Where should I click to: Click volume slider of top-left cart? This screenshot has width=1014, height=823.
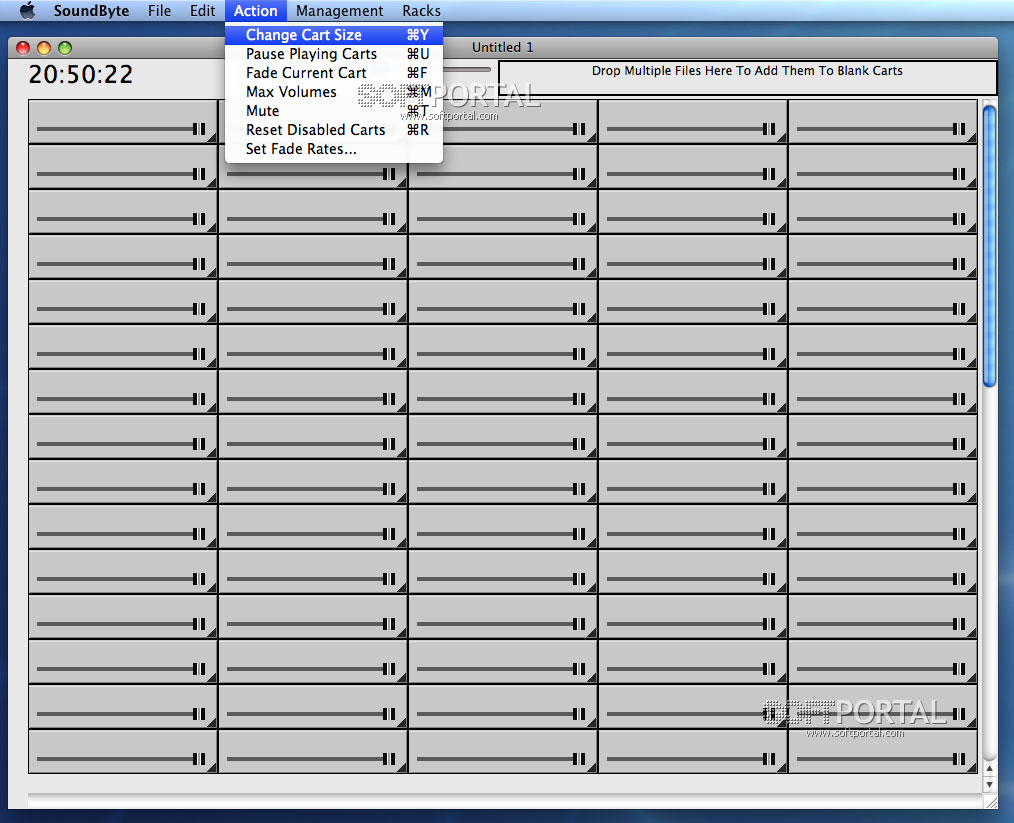(115, 129)
